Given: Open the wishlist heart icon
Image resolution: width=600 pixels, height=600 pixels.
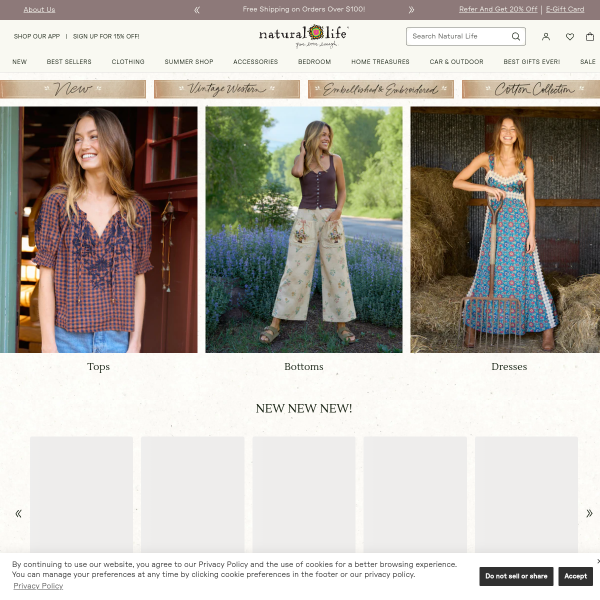Looking at the screenshot, I should [x=570, y=36].
